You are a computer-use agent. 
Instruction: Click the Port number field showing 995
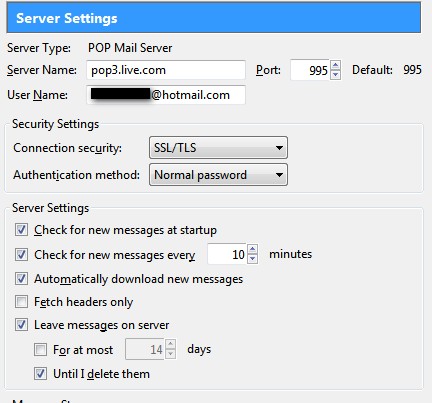pyautogui.click(x=310, y=70)
